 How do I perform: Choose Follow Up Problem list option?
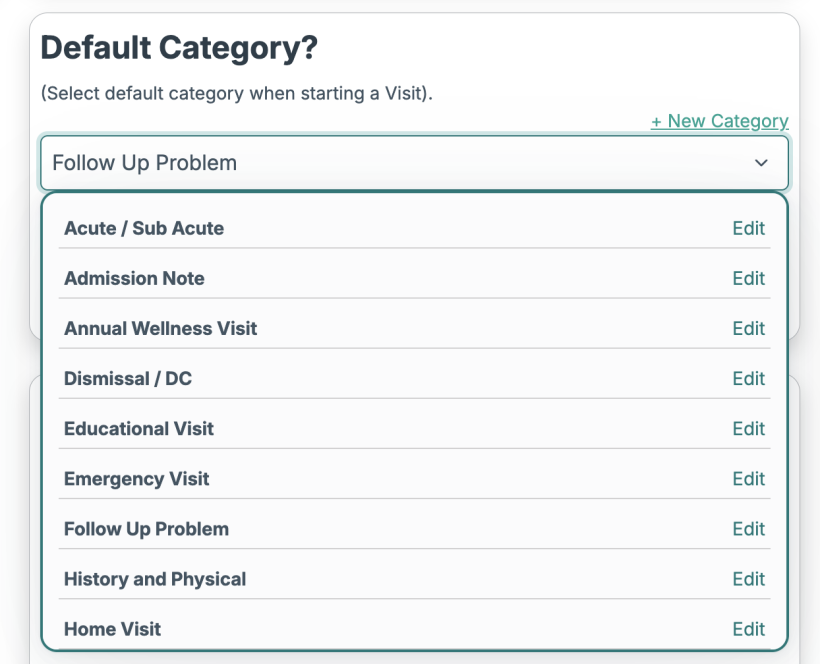click(x=146, y=528)
